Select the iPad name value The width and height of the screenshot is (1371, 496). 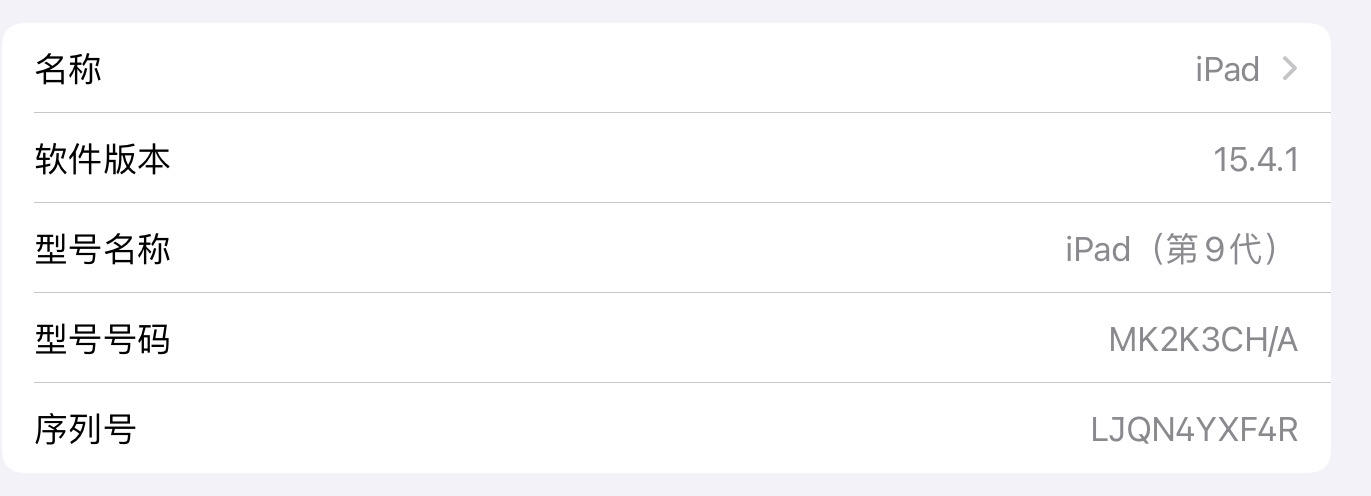[x=1227, y=69]
